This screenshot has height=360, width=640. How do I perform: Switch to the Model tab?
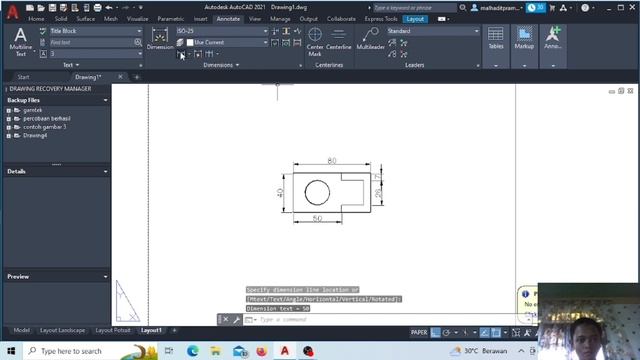point(21,331)
